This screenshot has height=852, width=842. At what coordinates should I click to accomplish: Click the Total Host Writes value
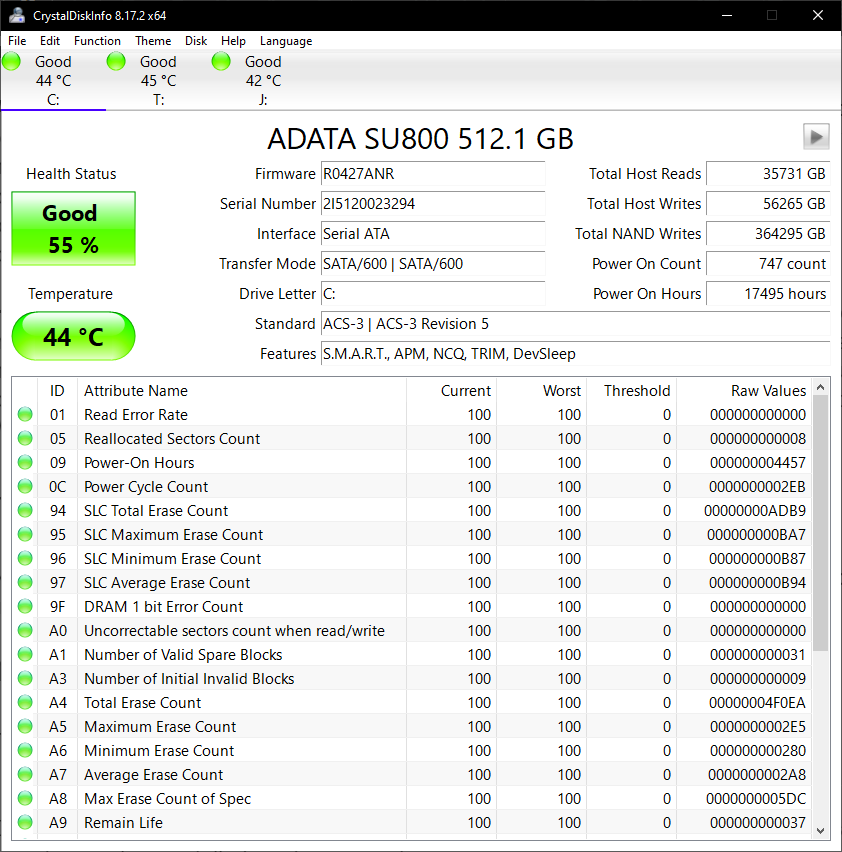(768, 204)
